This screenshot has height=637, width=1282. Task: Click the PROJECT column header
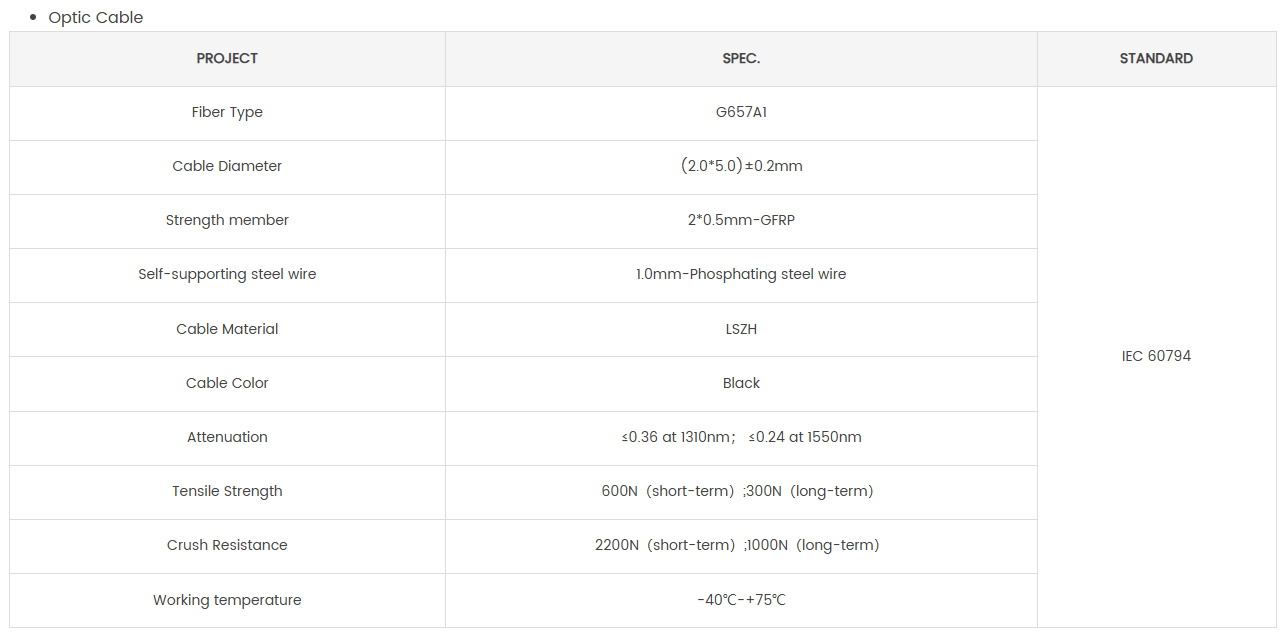point(227,58)
